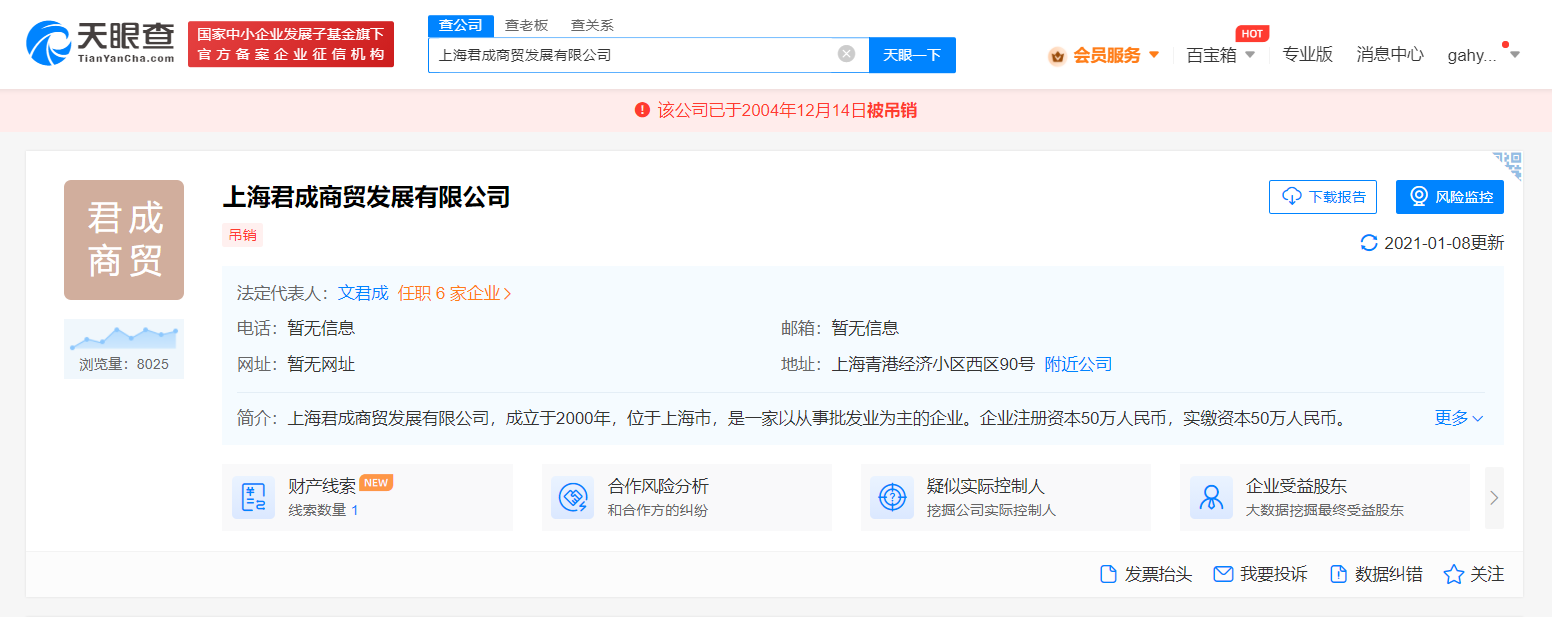Switch to the 查关系 tab
This screenshot has width=1552, height=617.
pyautogui.click(x=592, y=24)
